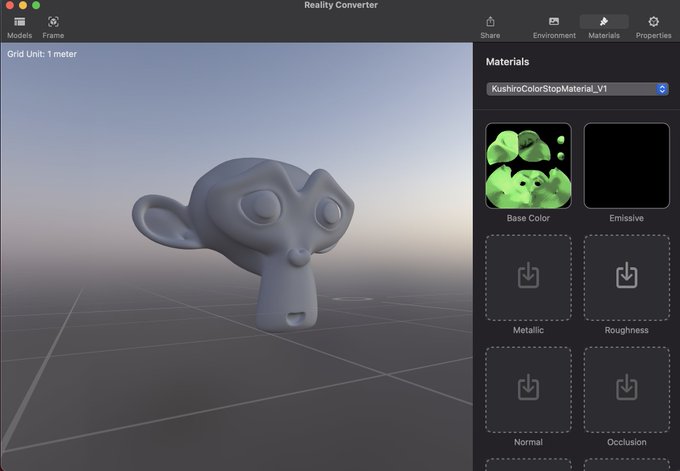Click the Frame toolbar icon
This screenshot has width=680, height=471.
(x=53, y=27)
